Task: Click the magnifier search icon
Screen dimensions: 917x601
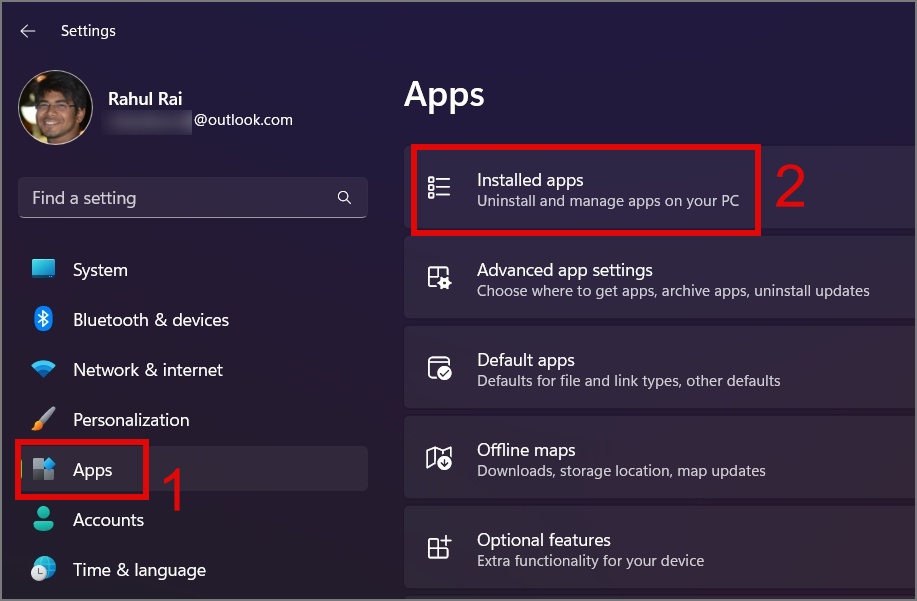Action: (344, 198)
